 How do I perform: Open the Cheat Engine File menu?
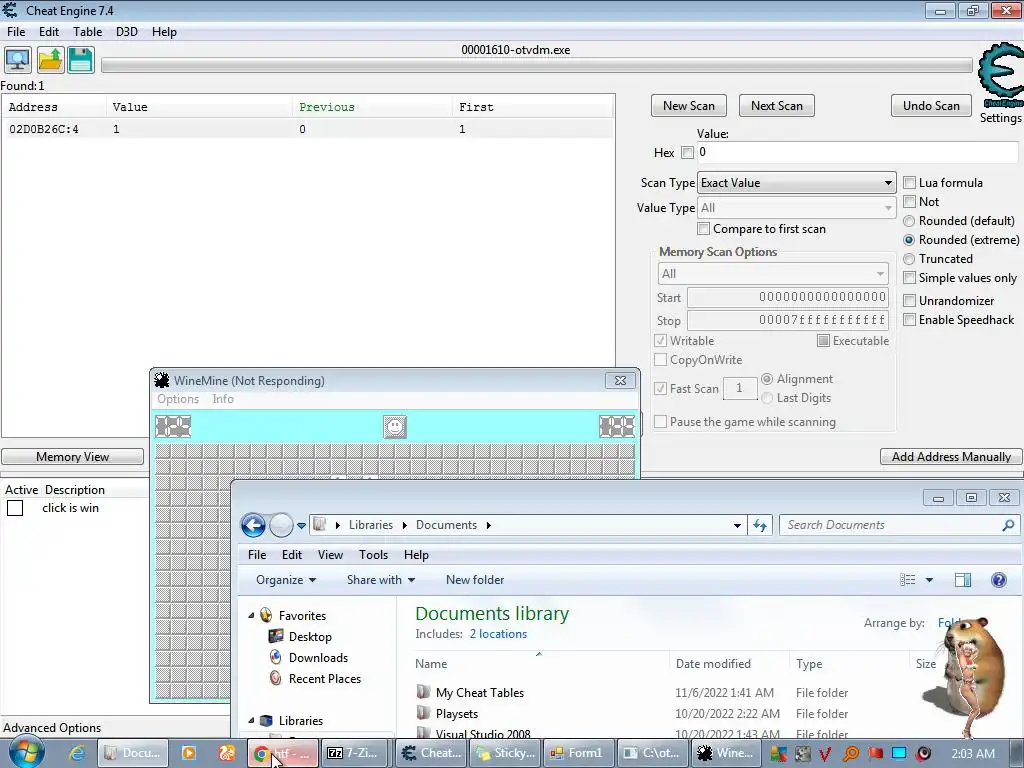16,32
